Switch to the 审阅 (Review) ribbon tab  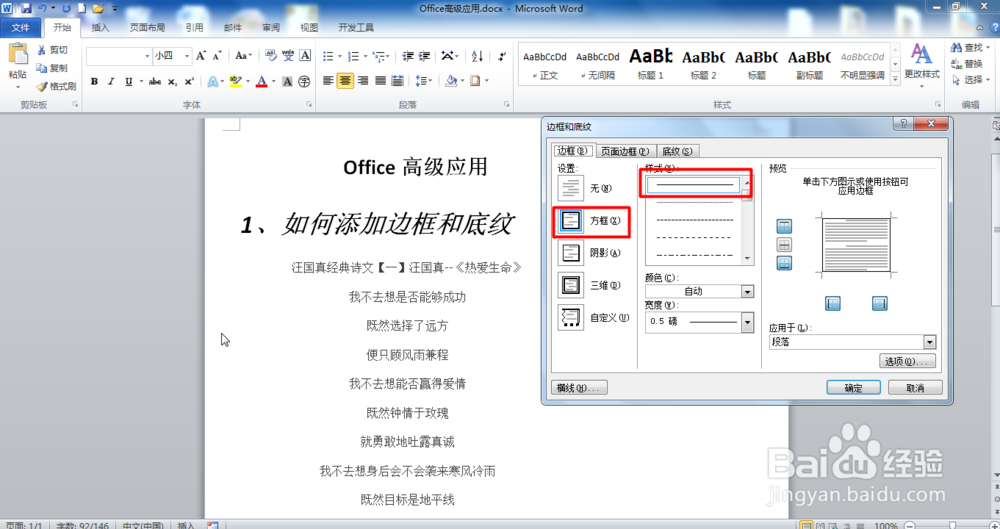(271, 27)
